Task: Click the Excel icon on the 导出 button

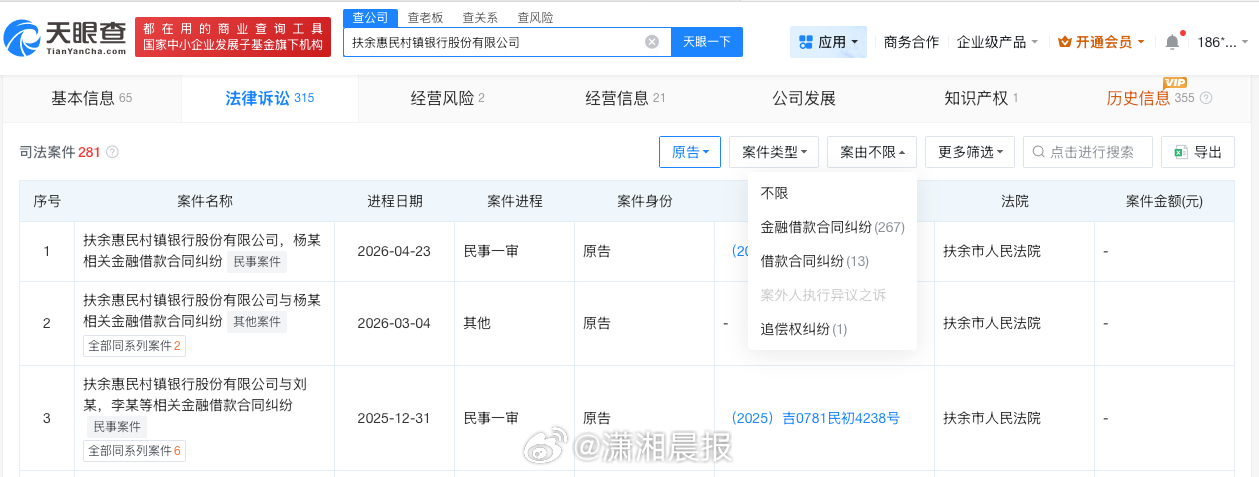Action: [x=1181, y=152]
